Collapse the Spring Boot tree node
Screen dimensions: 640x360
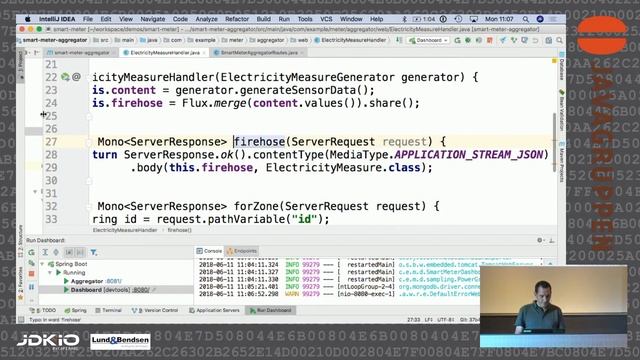42,264
